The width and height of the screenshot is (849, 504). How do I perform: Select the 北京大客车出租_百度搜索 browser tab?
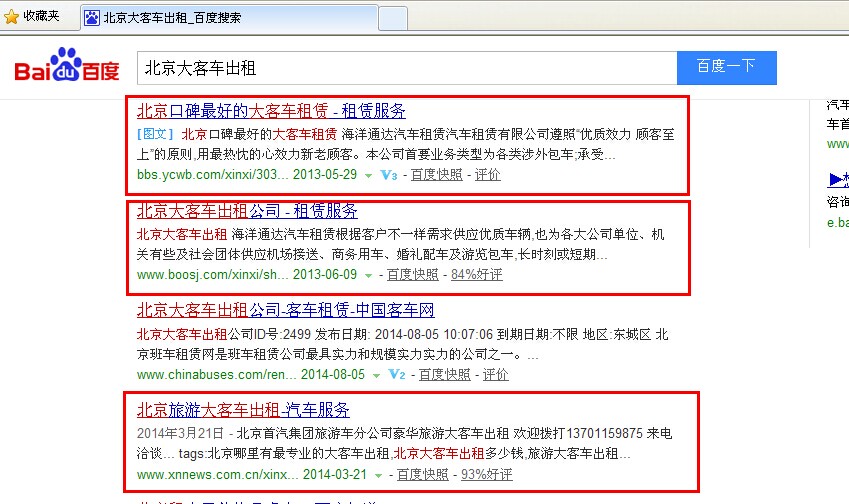[229, 18]
